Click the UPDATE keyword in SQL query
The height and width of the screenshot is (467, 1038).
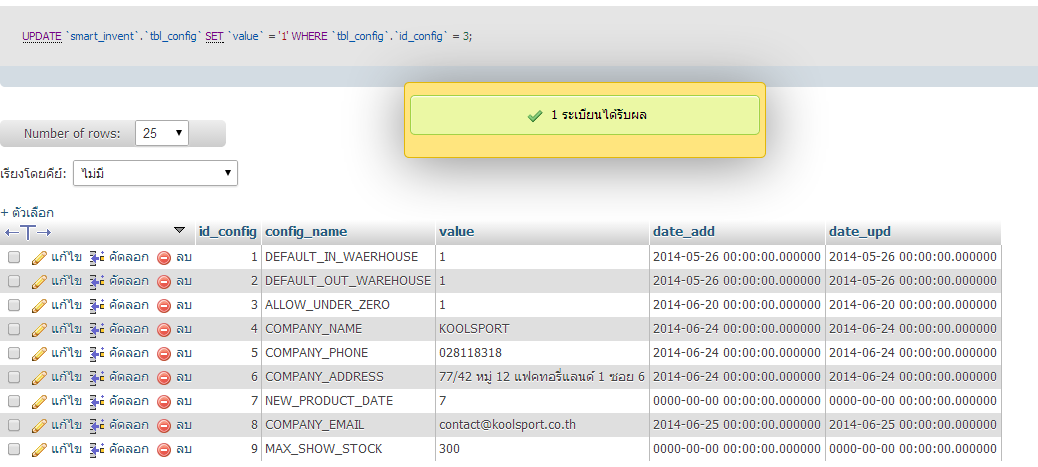point(42,36)
